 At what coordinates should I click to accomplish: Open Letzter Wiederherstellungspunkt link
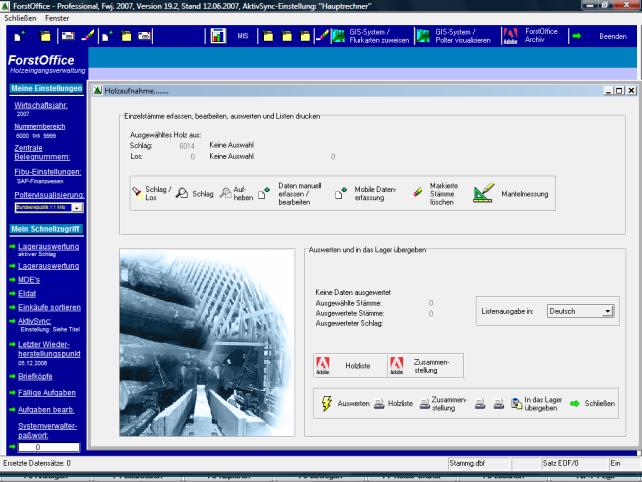pyautogui.click(x=49, y=349)
